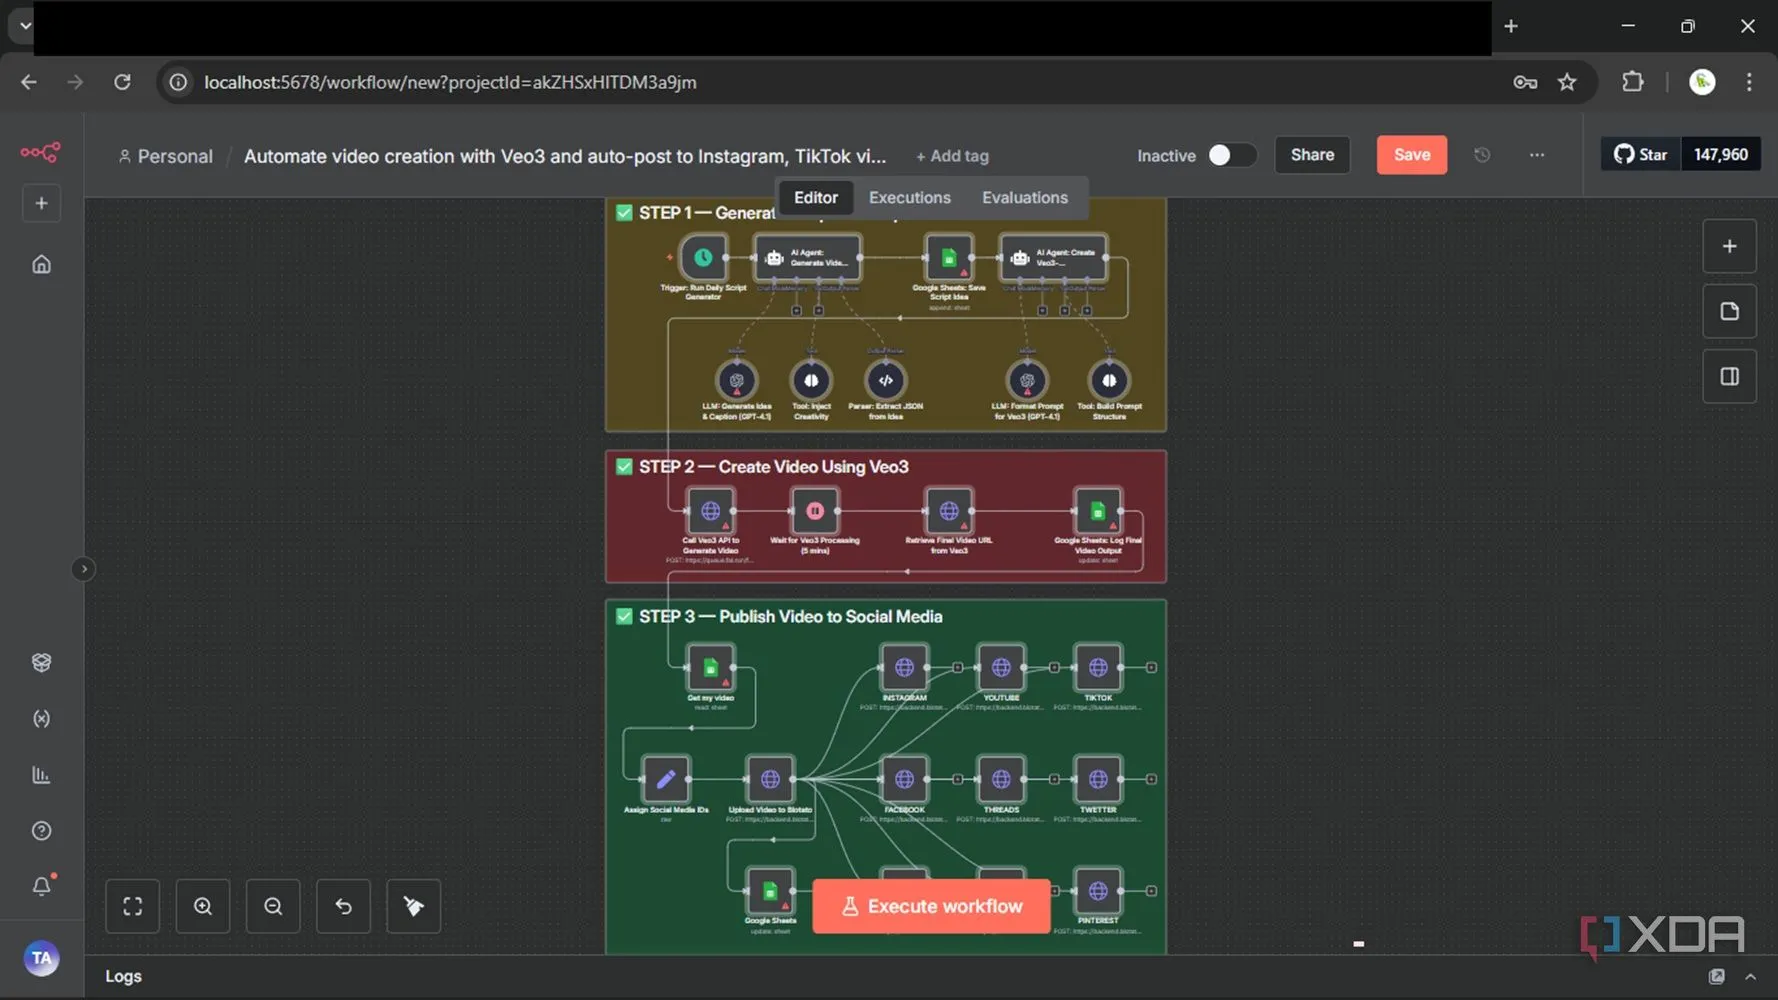Reset zoom with the undo arrow icon
This screenshot has width=1778, height=1000.
click(x=343, y=906)
